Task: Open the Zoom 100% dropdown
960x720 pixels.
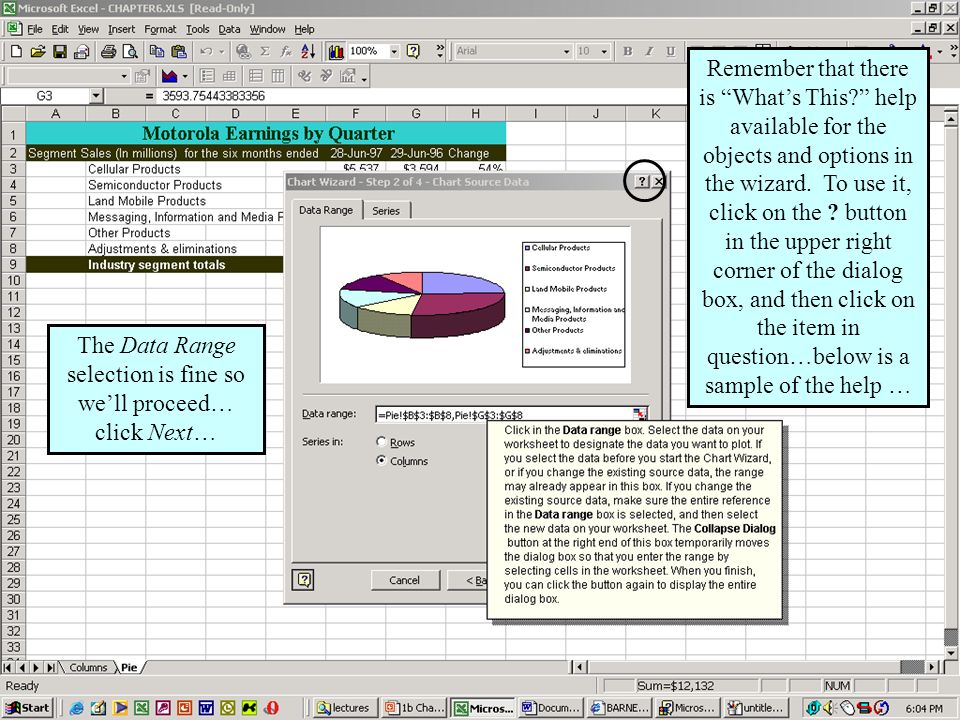Action: [x=395, y=52]
